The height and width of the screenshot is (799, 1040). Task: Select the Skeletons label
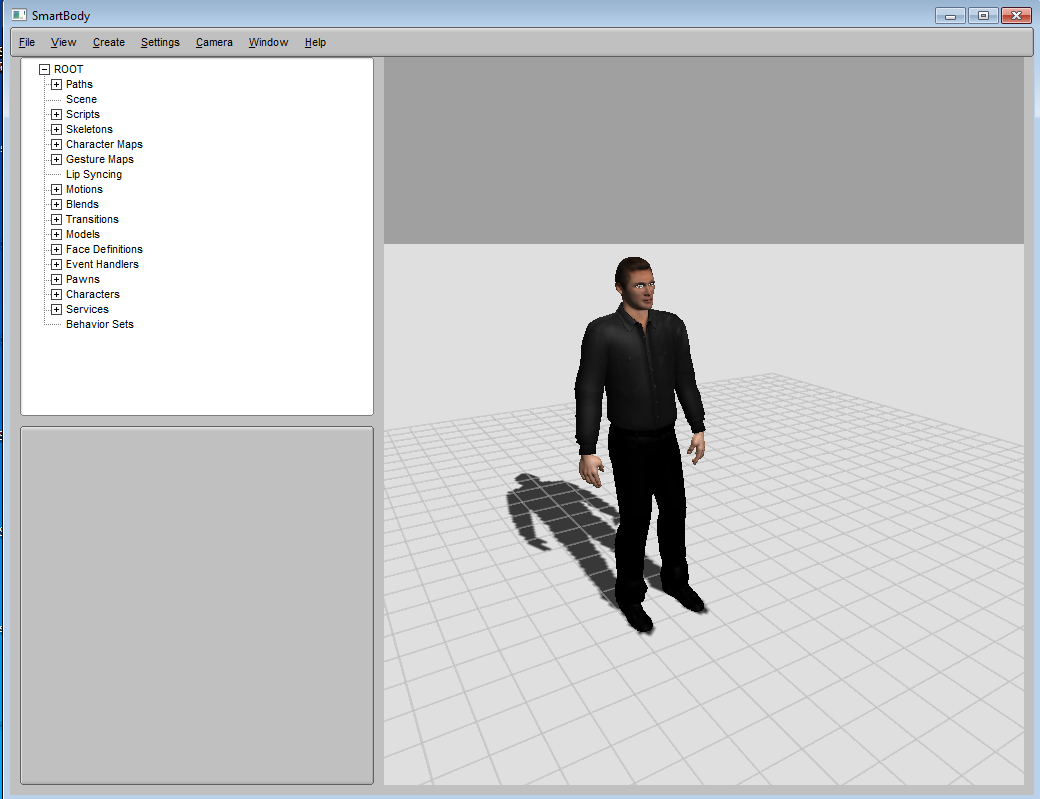click(x=90, y=129)
